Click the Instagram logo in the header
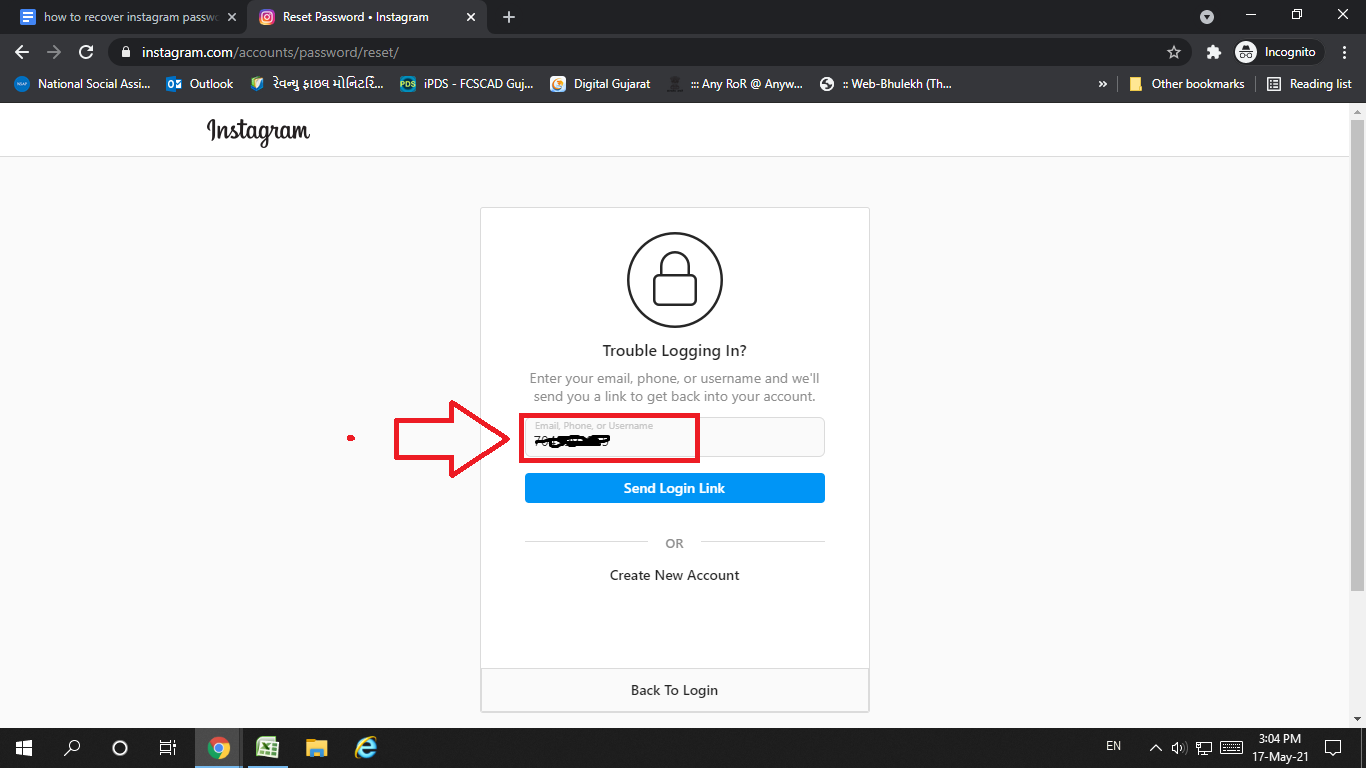 (258, 131)
